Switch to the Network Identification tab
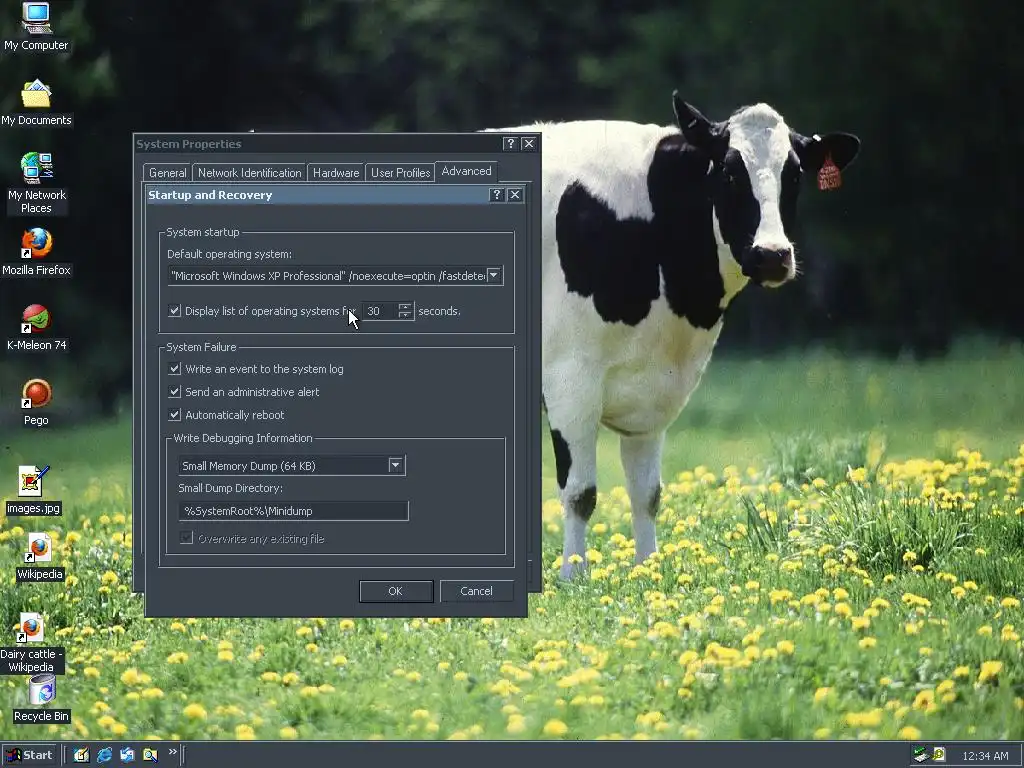This screenshot has width=1024, height=768. click(x=249, y=173)
